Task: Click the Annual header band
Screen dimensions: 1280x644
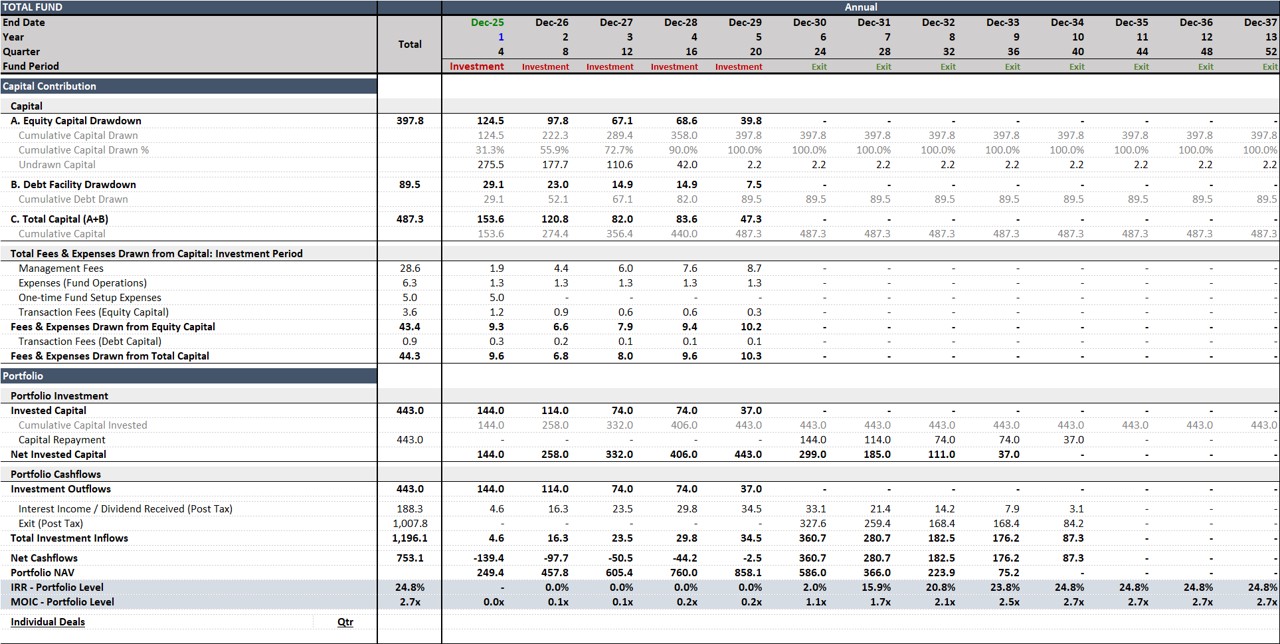Action: (x=861, y=7)
